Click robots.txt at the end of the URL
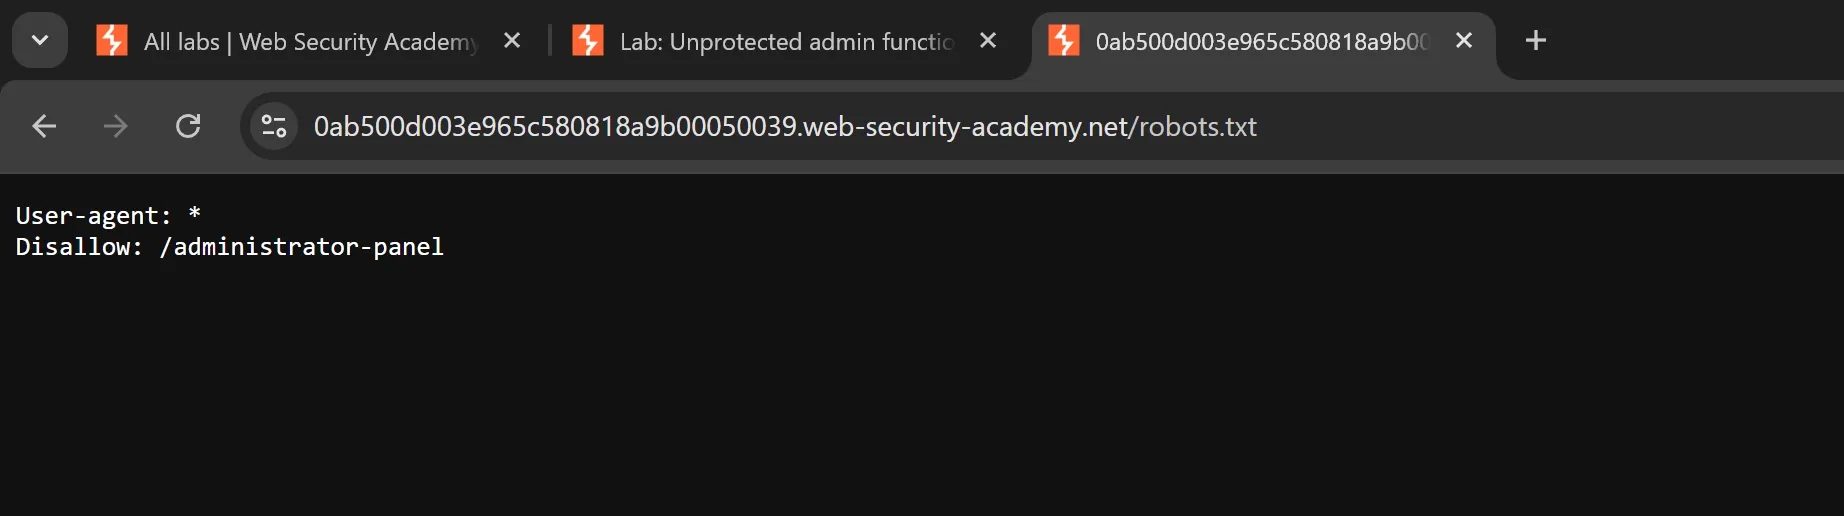Viewport: 1844px width, 516px height. (x=1198, y=127)
